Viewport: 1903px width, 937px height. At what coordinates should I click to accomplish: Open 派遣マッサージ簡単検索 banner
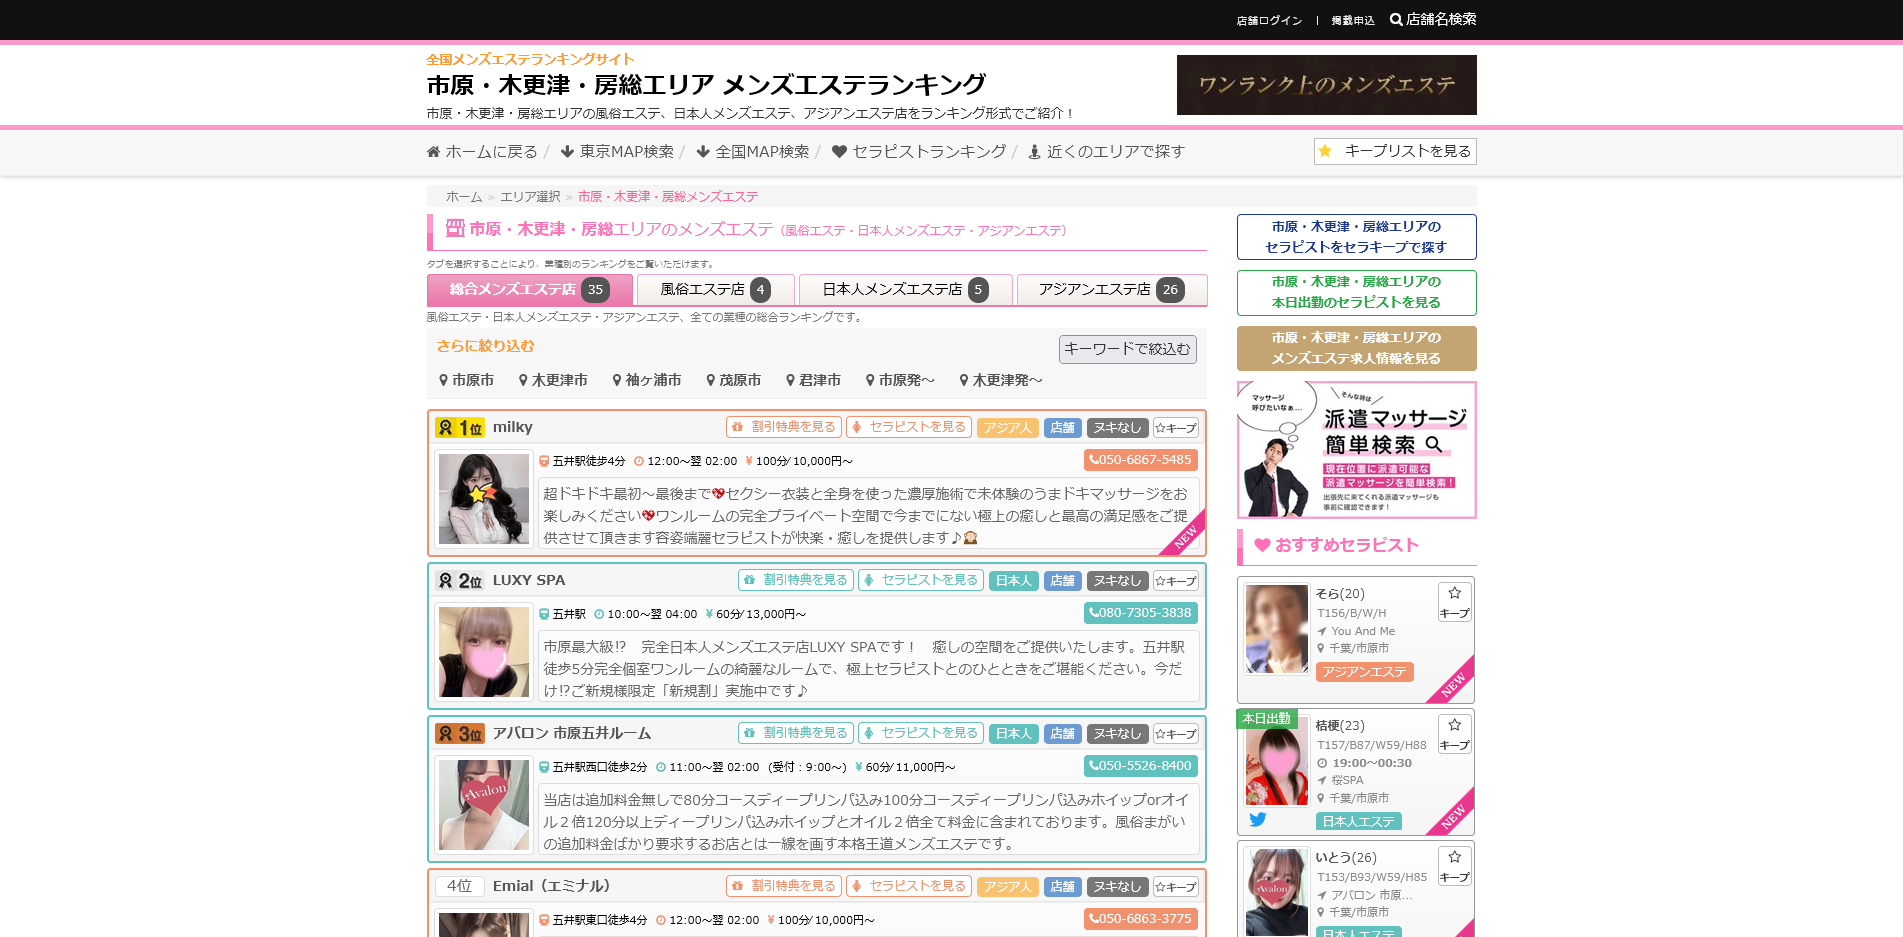(1356, 450)
